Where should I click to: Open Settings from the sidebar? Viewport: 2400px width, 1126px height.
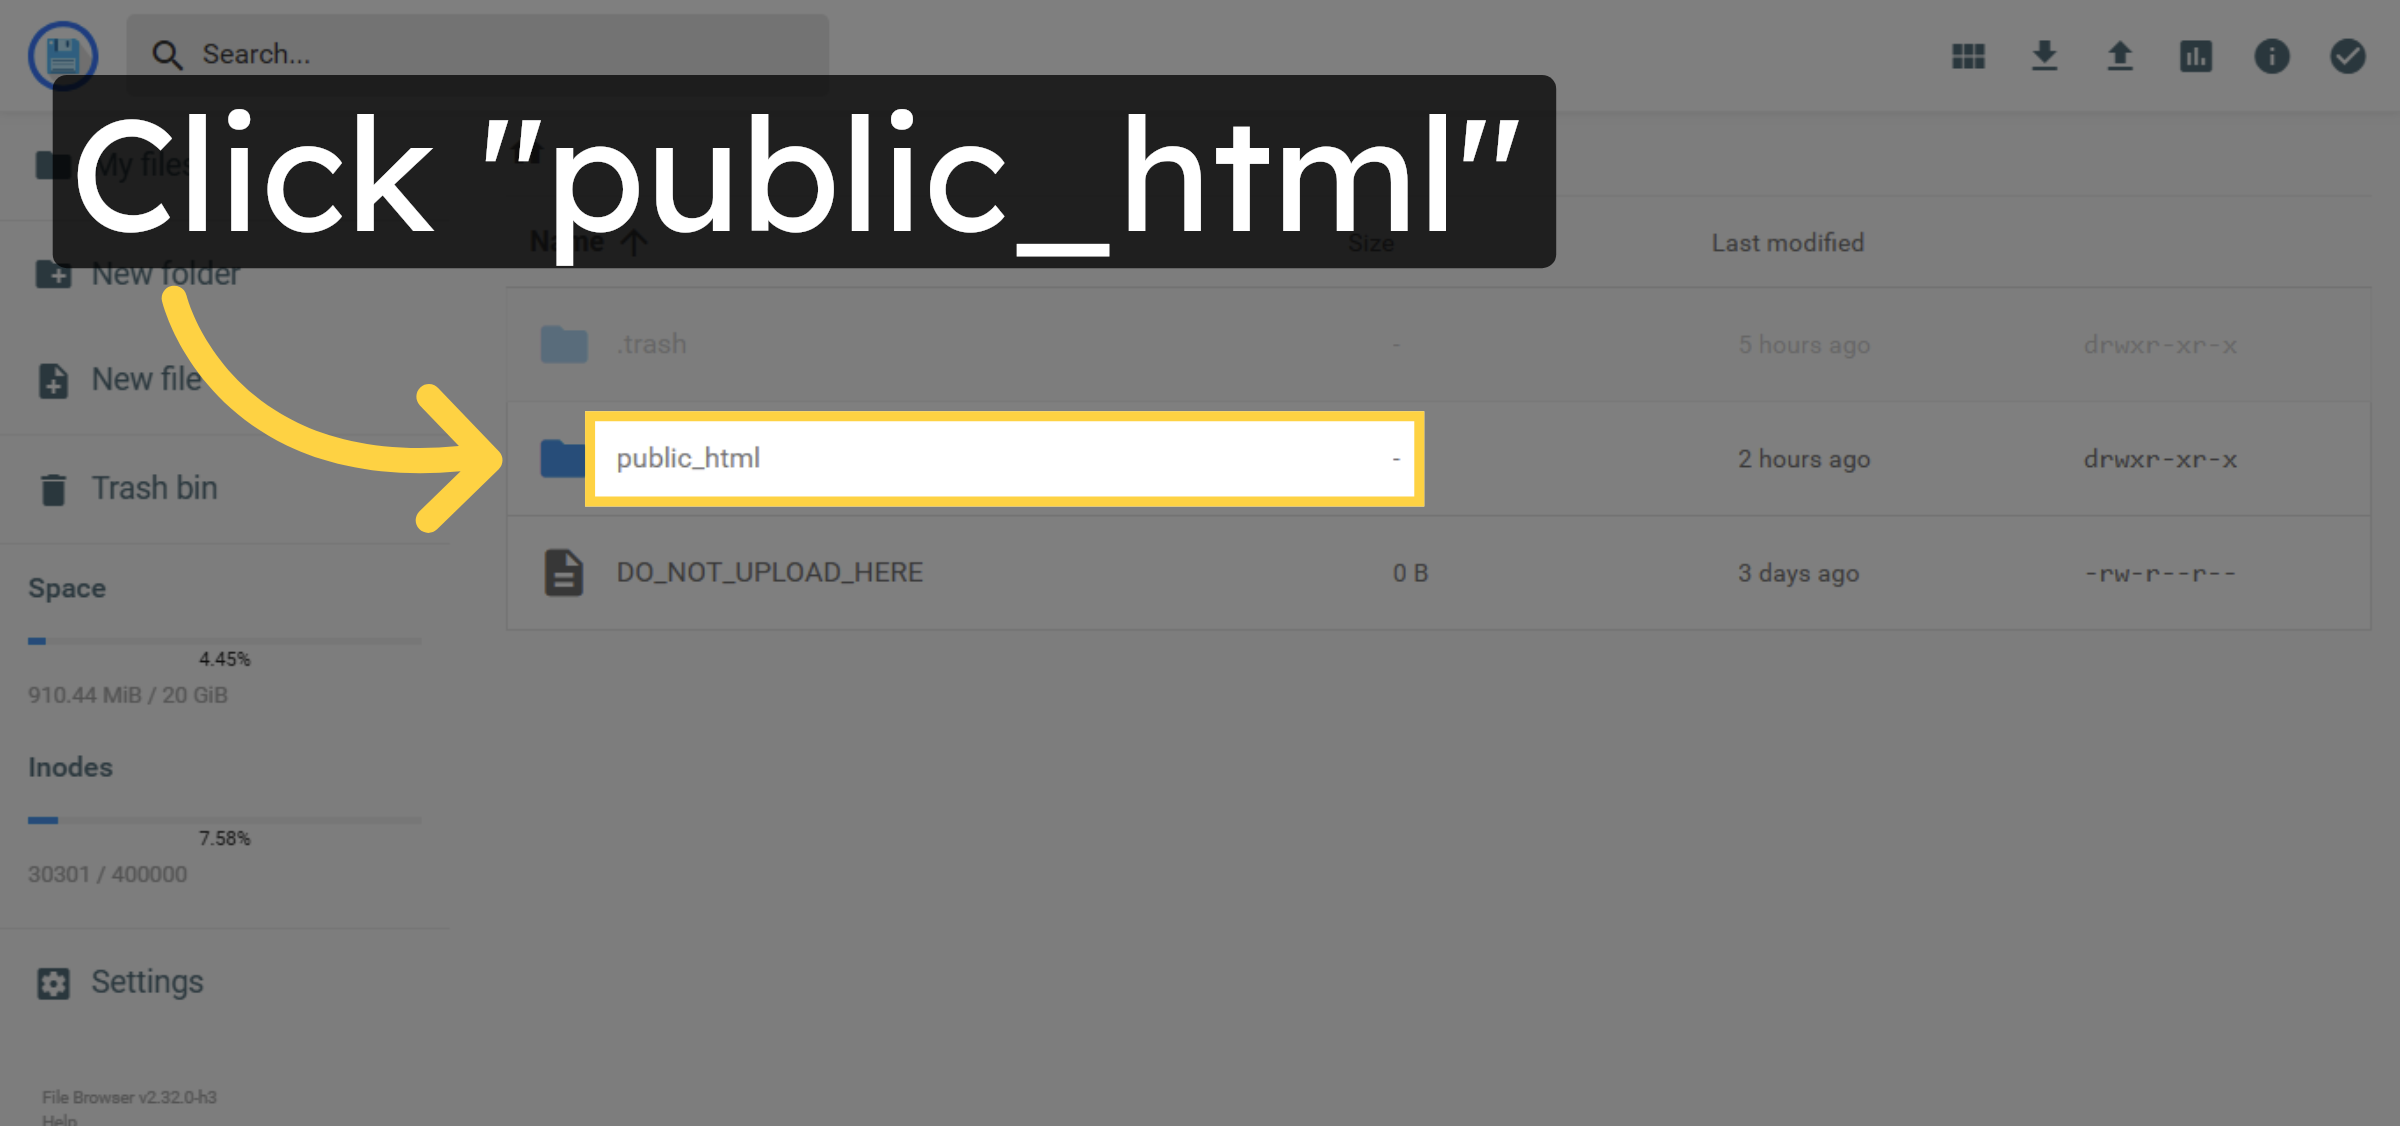click(147, 982)
